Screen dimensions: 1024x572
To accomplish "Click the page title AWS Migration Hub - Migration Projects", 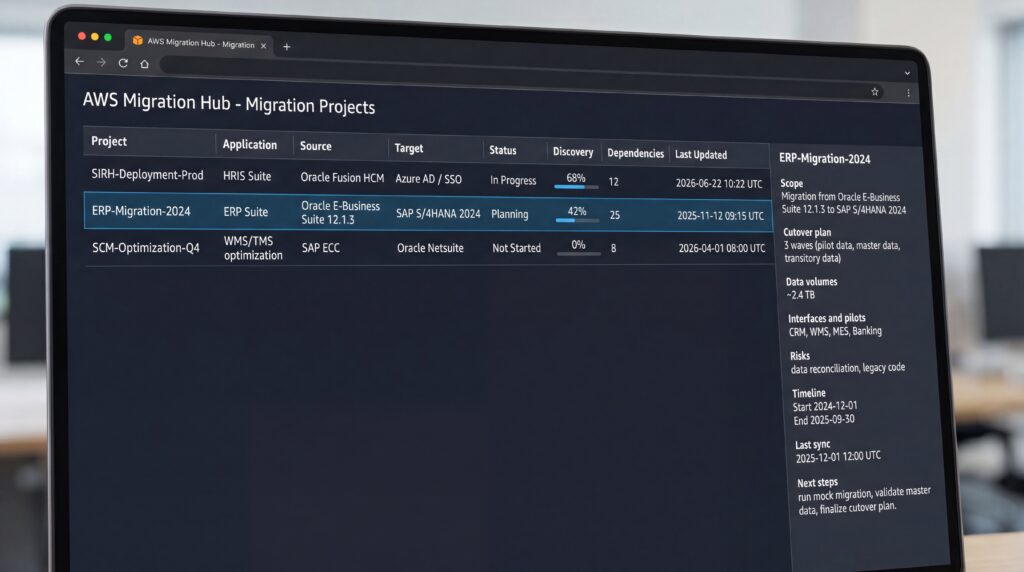I will tap(229, 103).
